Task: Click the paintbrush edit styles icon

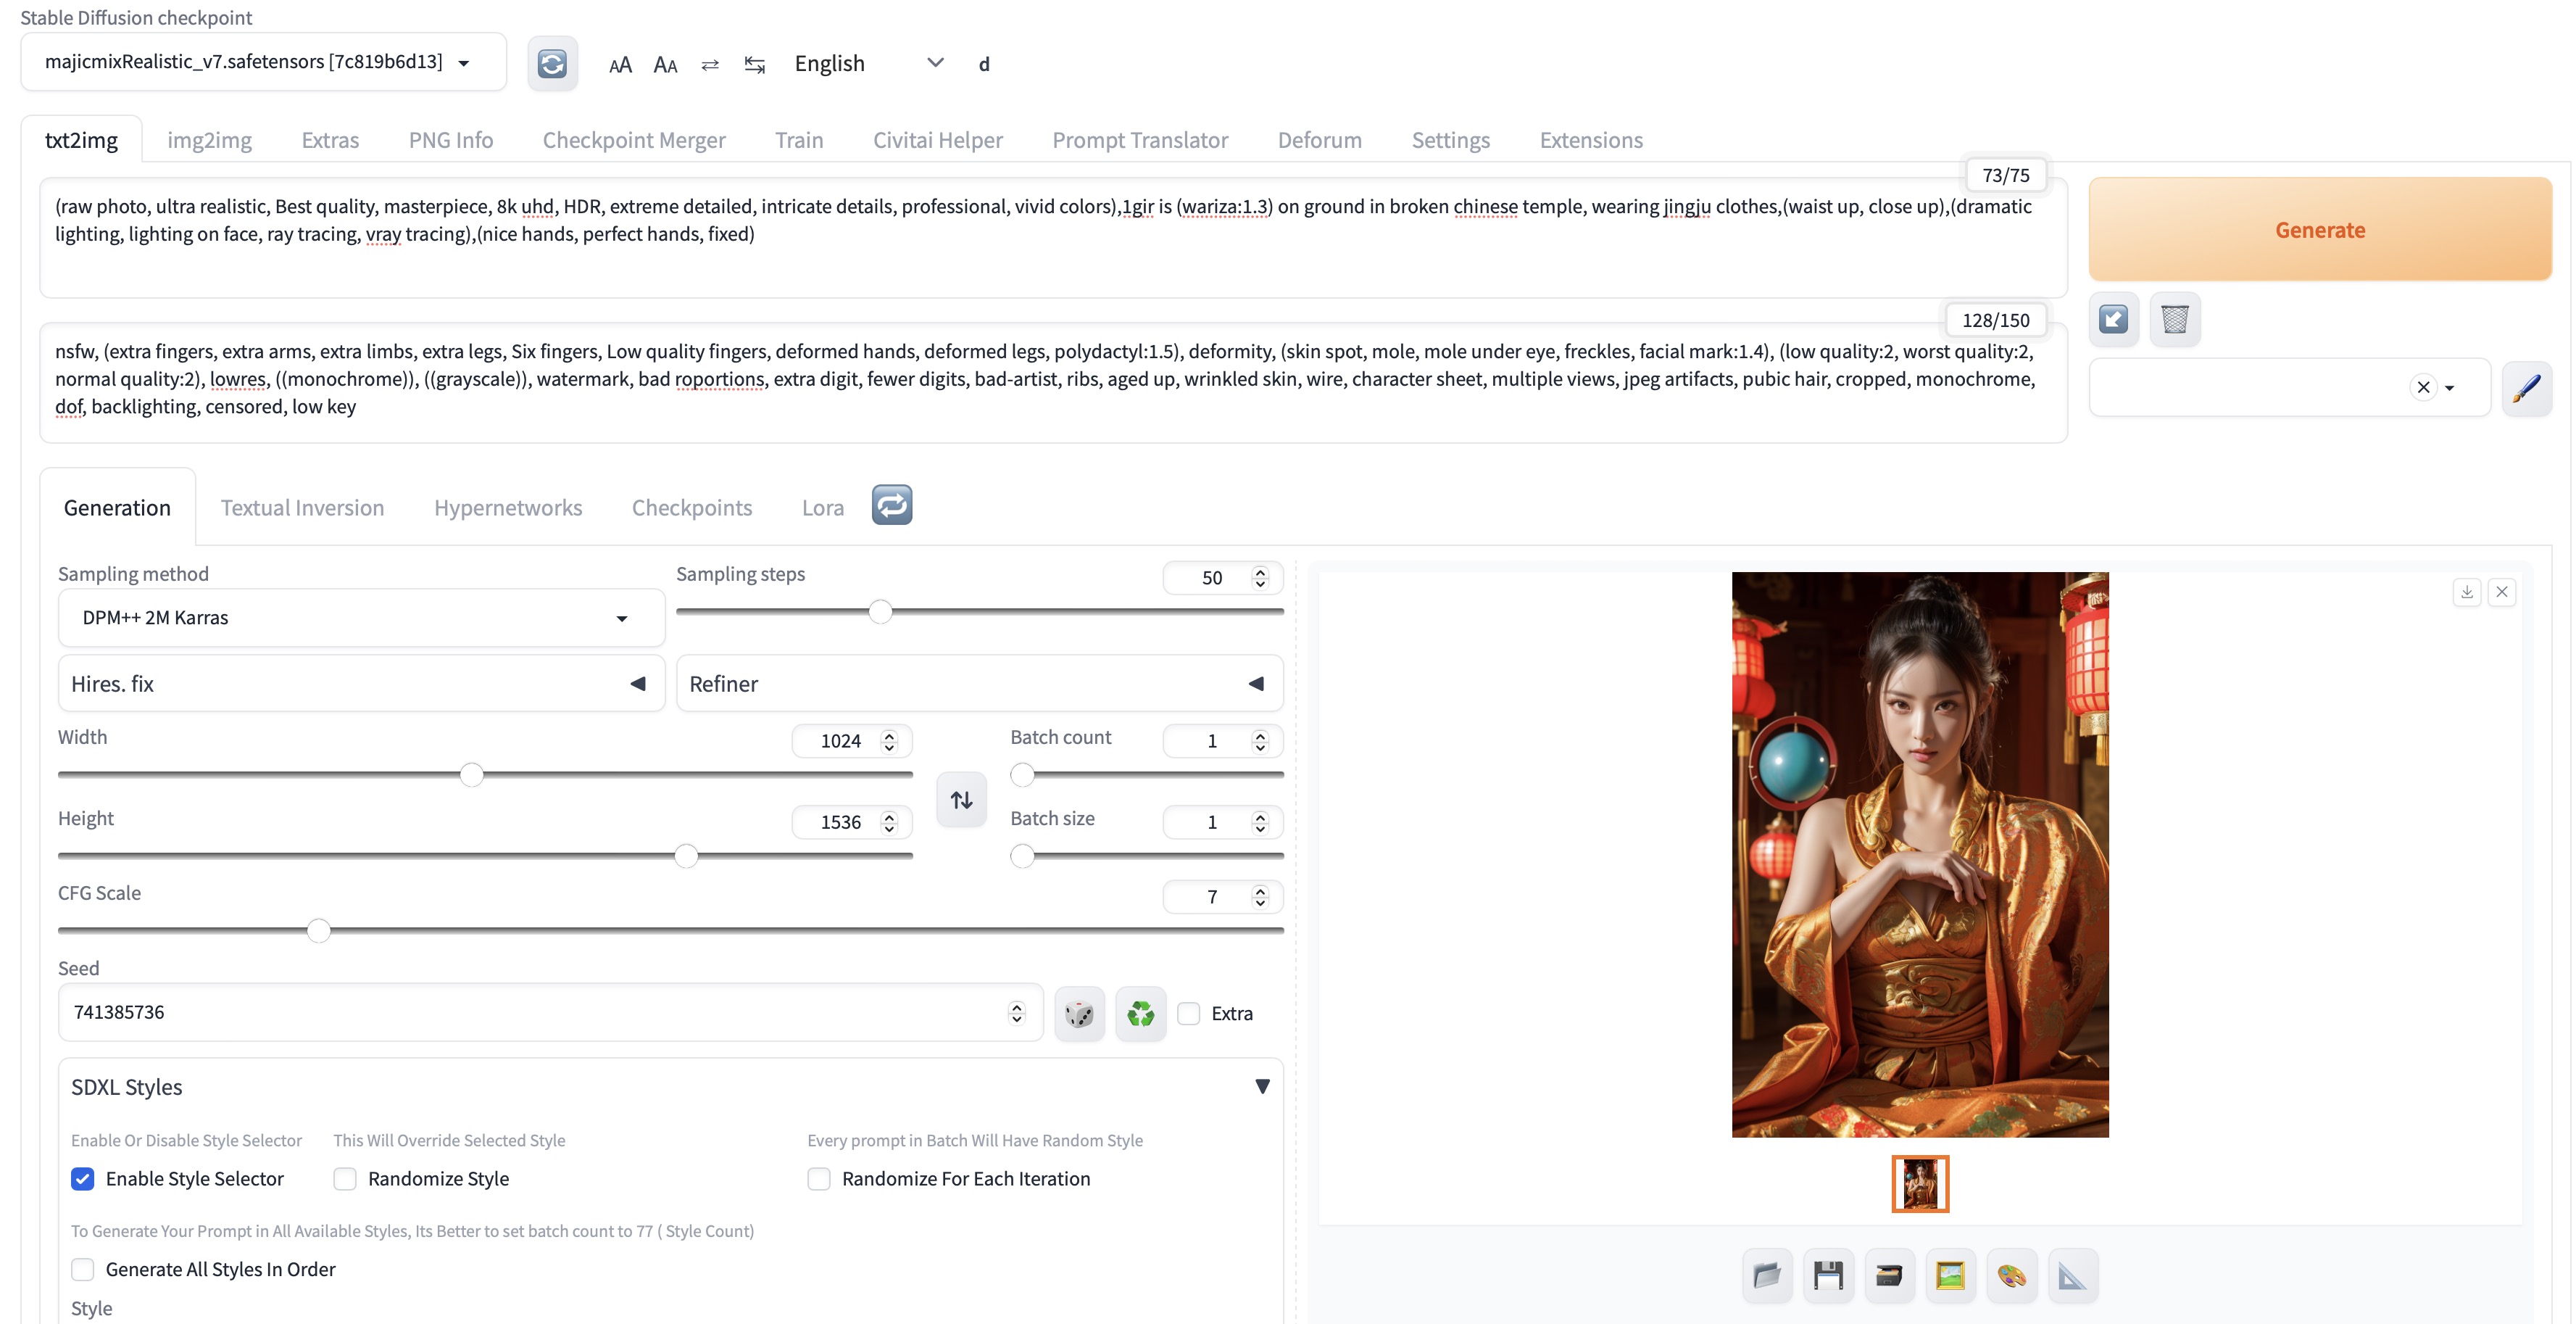Action: pyautogui.click(x=2526, y=388)
